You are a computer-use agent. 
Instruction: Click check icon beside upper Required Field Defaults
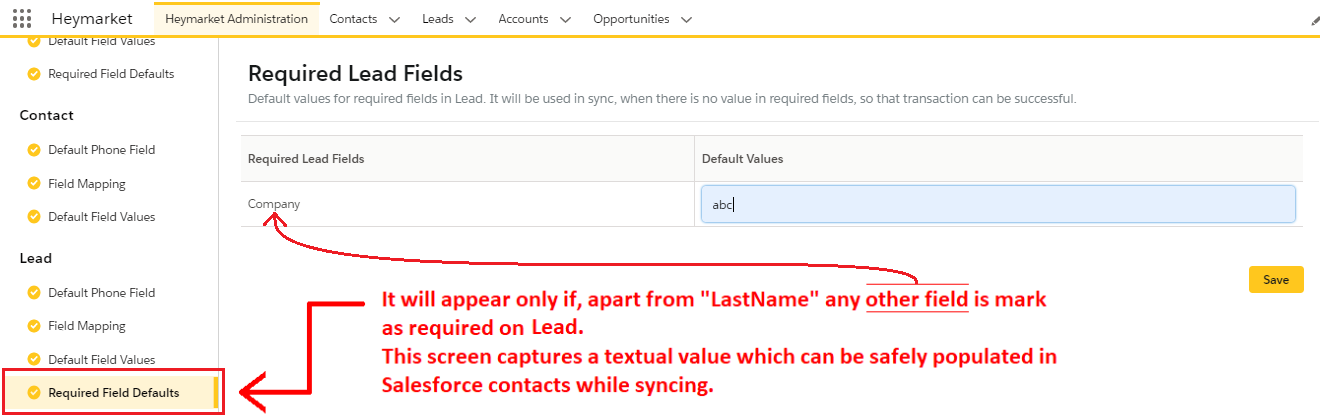[34, 74]
